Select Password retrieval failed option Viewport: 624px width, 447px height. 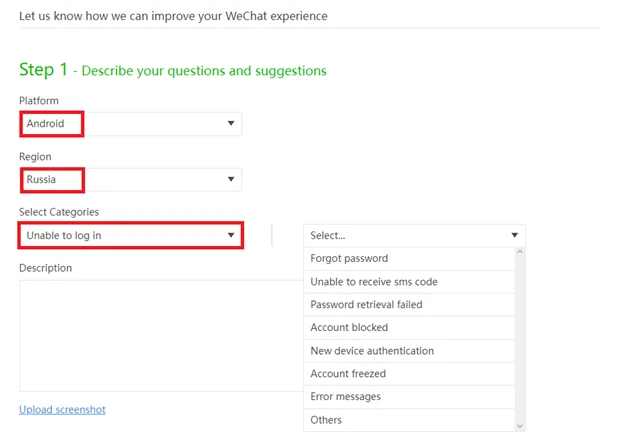pyautogui.click(x=409, y=305)
